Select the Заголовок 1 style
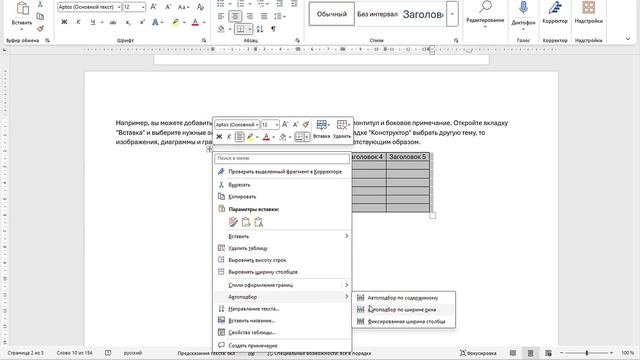Viewport: 640px width, 360px height. [423, 14]
